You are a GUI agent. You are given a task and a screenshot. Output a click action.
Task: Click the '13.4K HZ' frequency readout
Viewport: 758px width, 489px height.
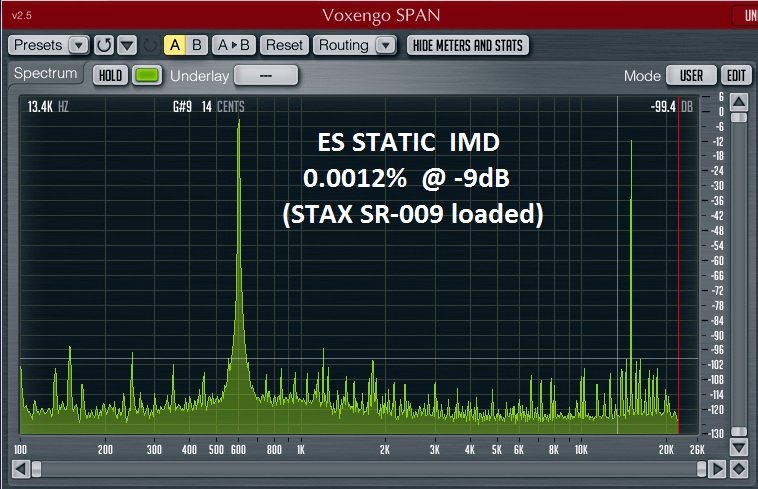point(48,107)
